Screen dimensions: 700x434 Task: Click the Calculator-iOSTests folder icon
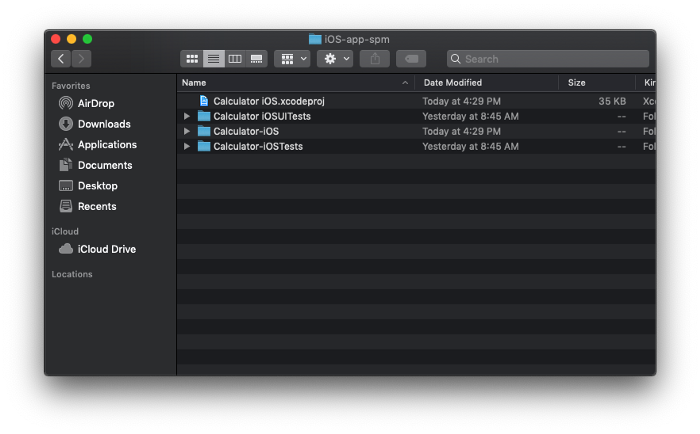[x=204, y=146]
